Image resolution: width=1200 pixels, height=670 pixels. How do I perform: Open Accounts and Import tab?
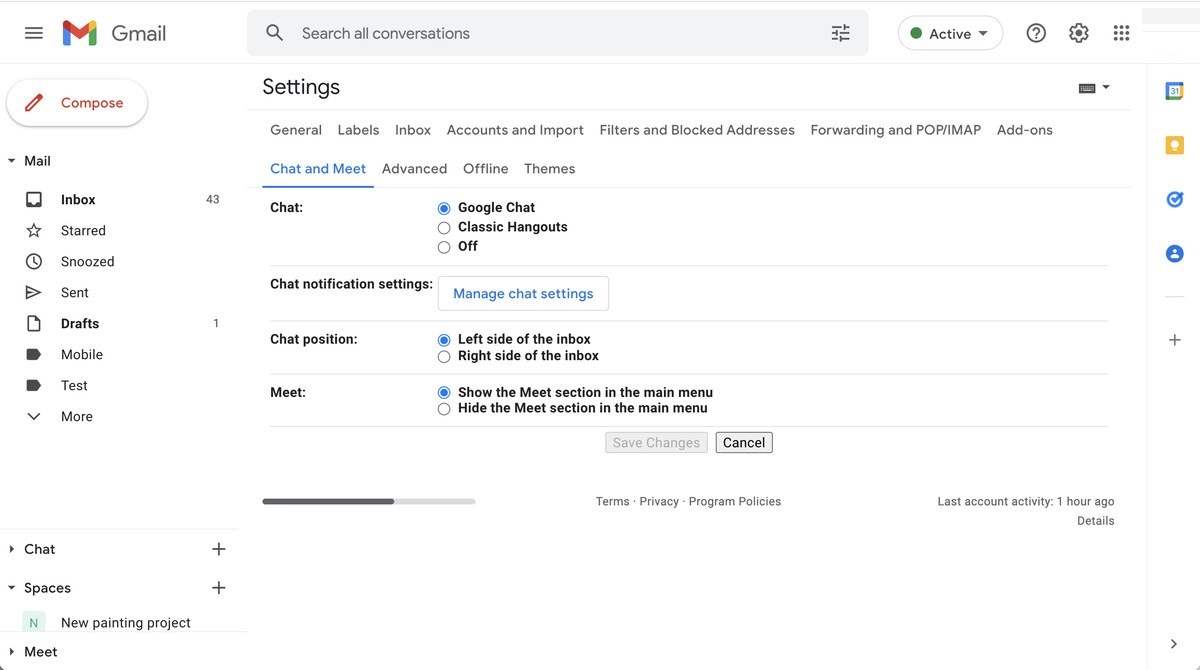coord(515,130)
